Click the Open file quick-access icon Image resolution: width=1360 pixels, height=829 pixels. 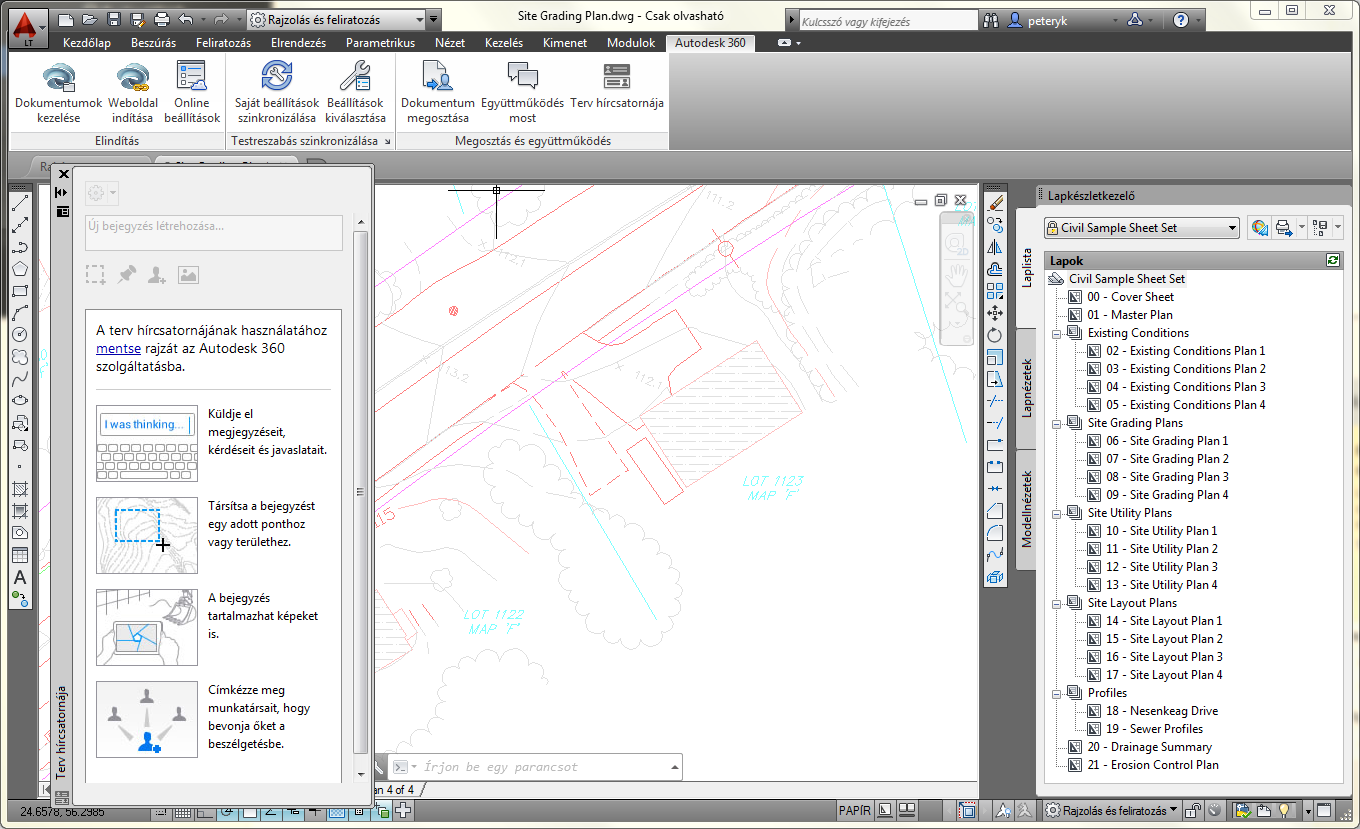click(89, 19)
